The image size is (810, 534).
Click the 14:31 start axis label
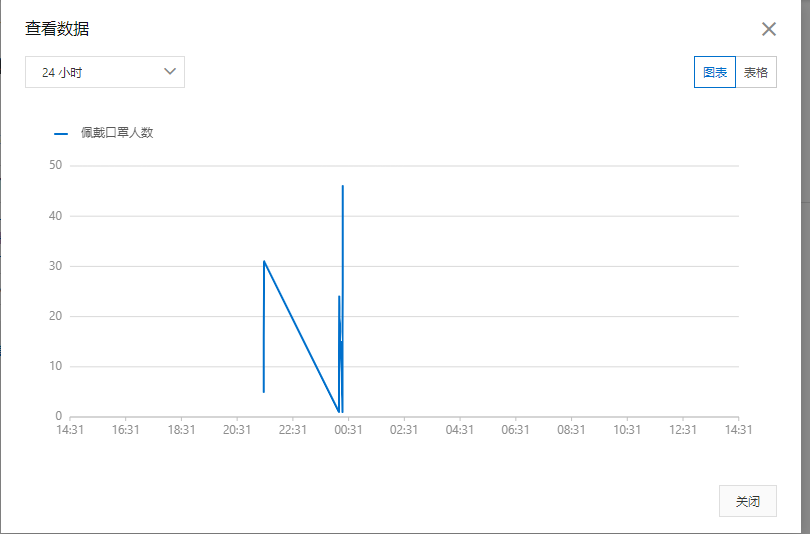[70, 430]
